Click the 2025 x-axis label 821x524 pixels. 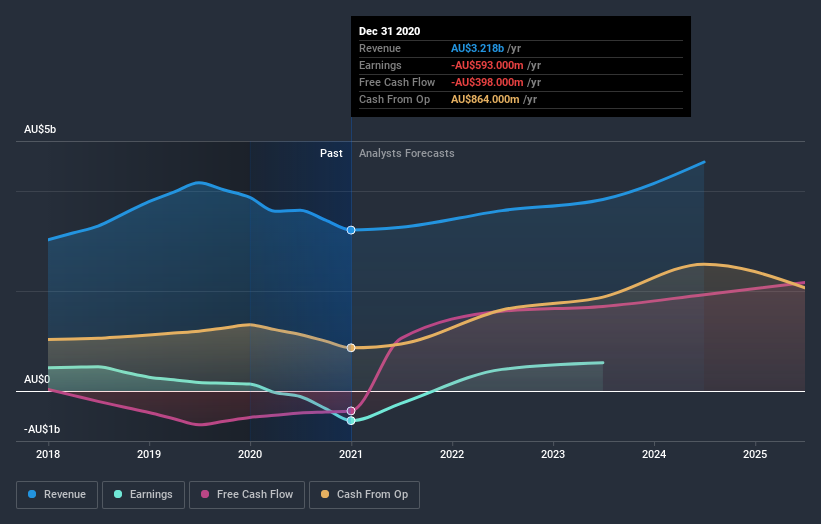[755, 454]
